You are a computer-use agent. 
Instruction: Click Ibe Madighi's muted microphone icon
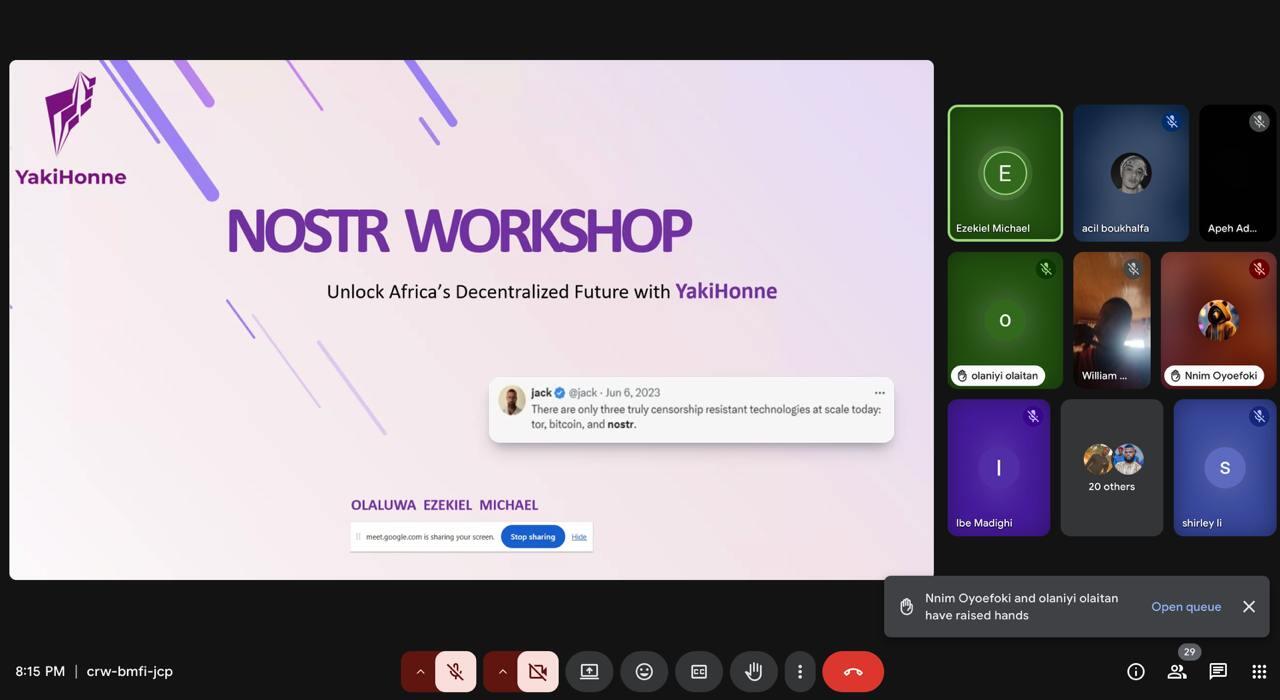tap(1033, 417)
